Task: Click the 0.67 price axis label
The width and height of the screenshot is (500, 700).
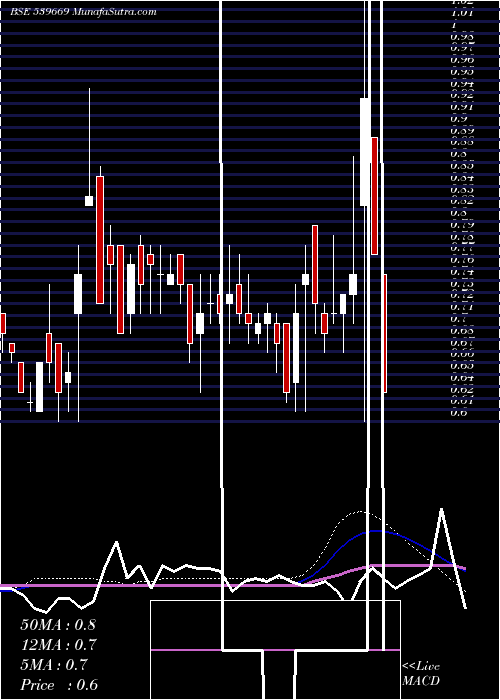Action: (x=462, y=343)
